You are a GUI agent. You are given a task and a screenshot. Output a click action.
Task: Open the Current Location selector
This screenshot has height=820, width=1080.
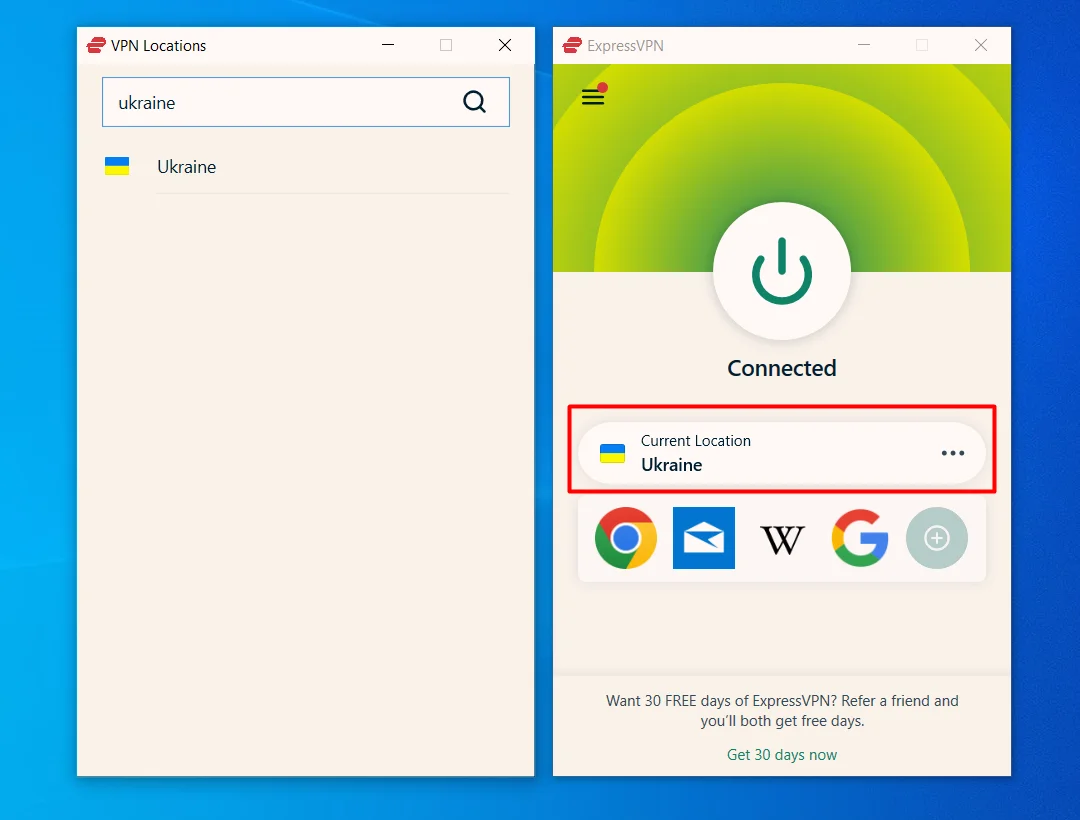coord(782,452)
